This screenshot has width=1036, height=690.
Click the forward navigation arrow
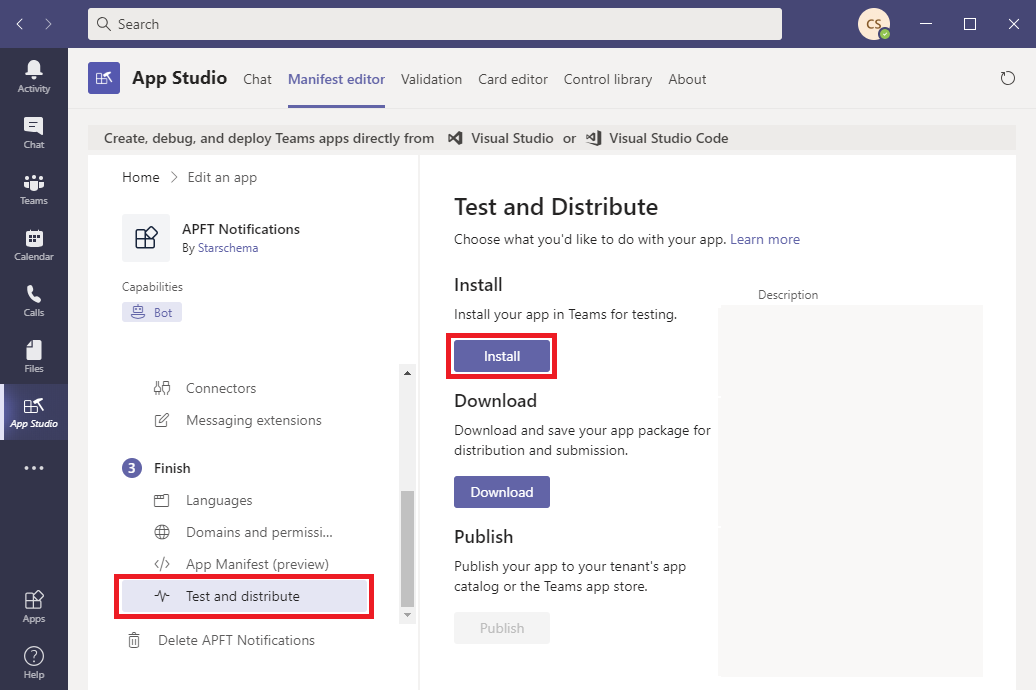(48, 24)
